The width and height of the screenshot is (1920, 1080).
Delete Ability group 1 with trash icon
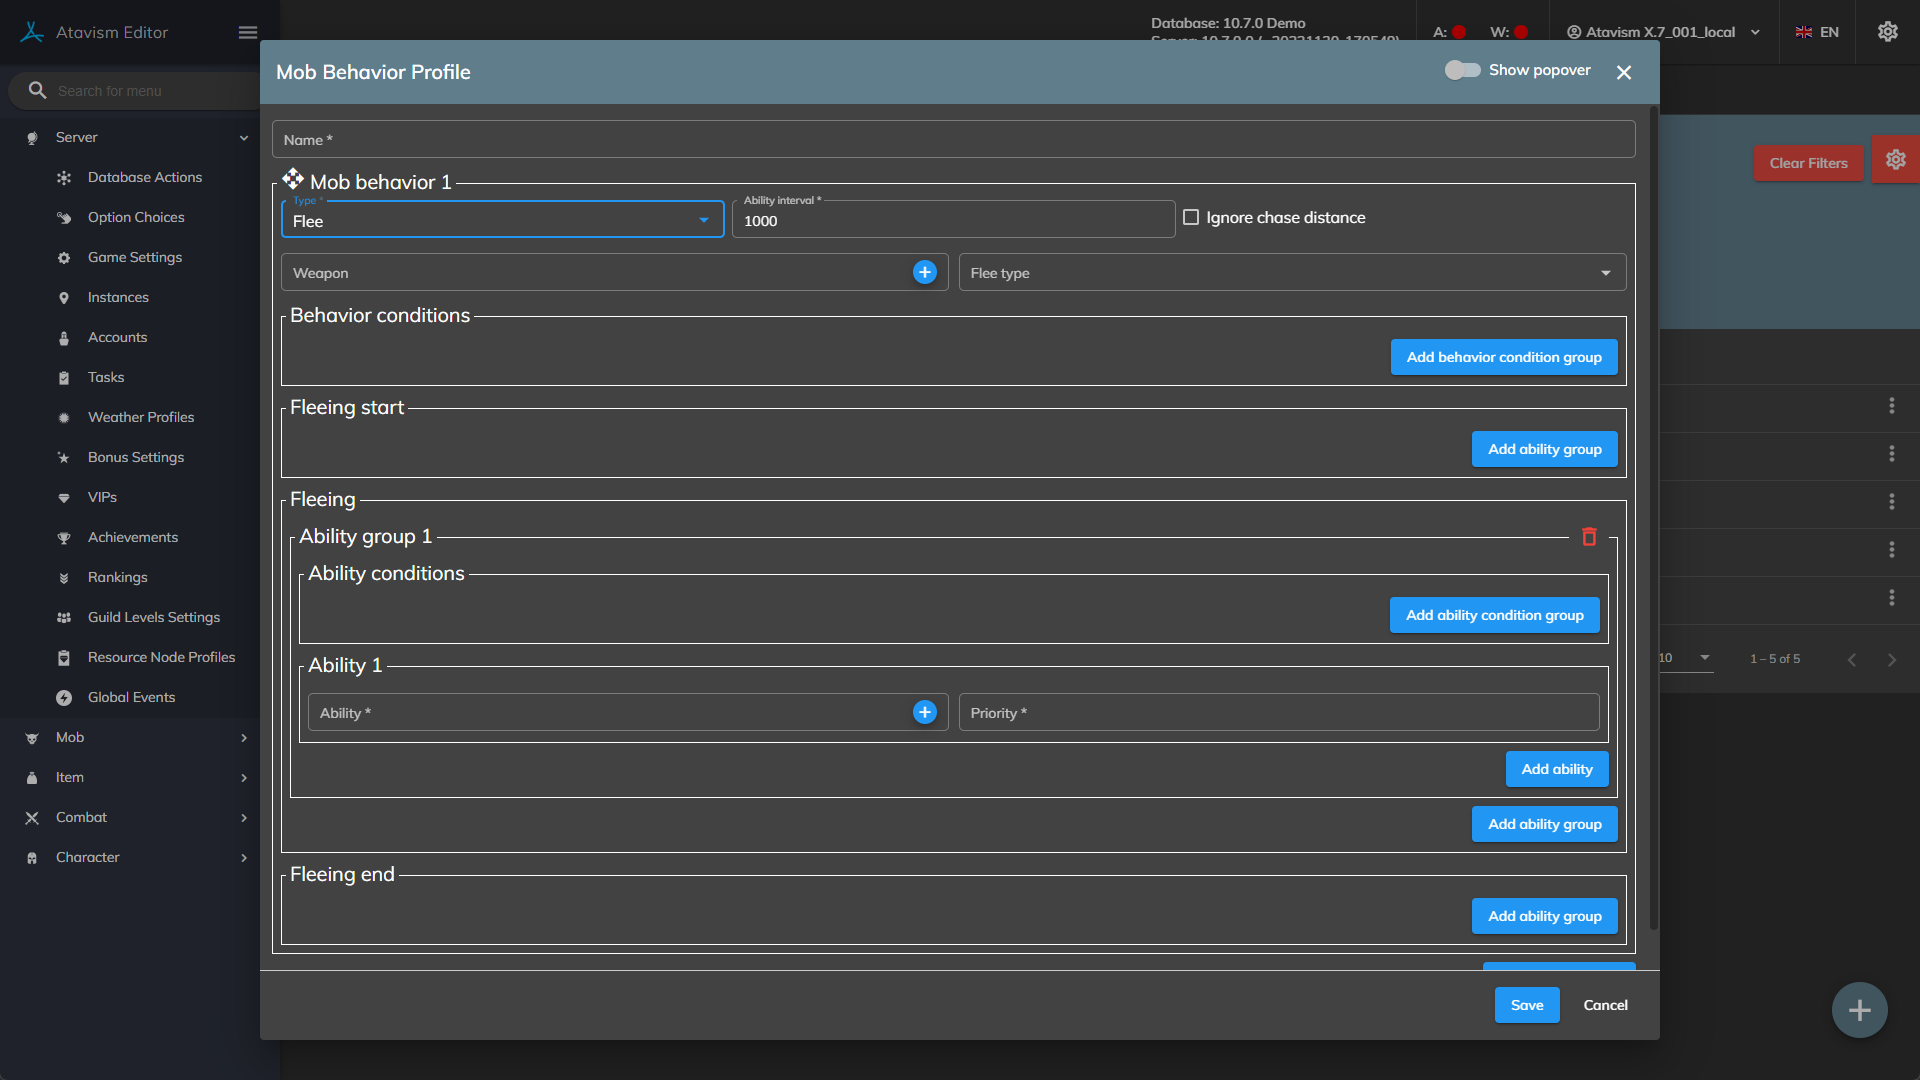pyautogui.click(x=1589, y=537)
